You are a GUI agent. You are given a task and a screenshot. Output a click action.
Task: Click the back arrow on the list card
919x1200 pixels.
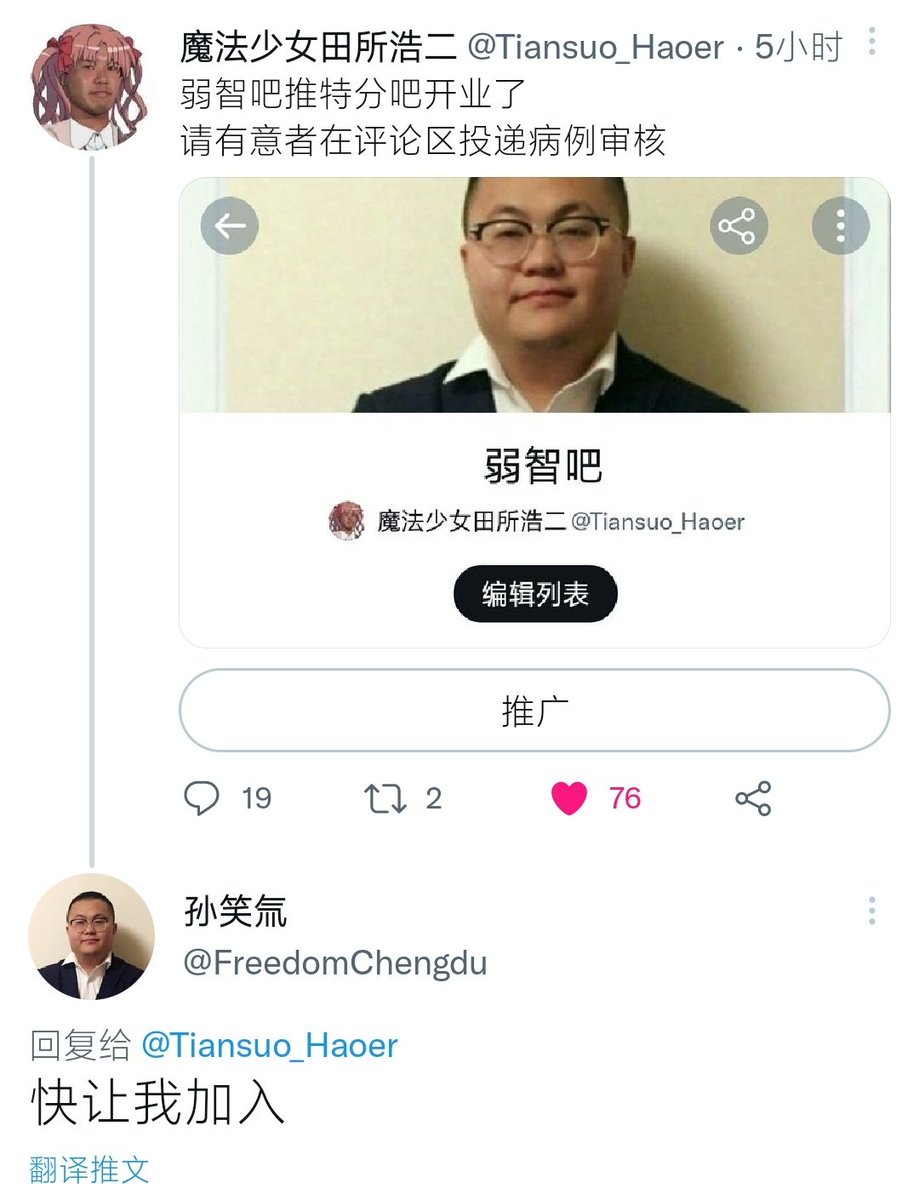pos(230,226)
